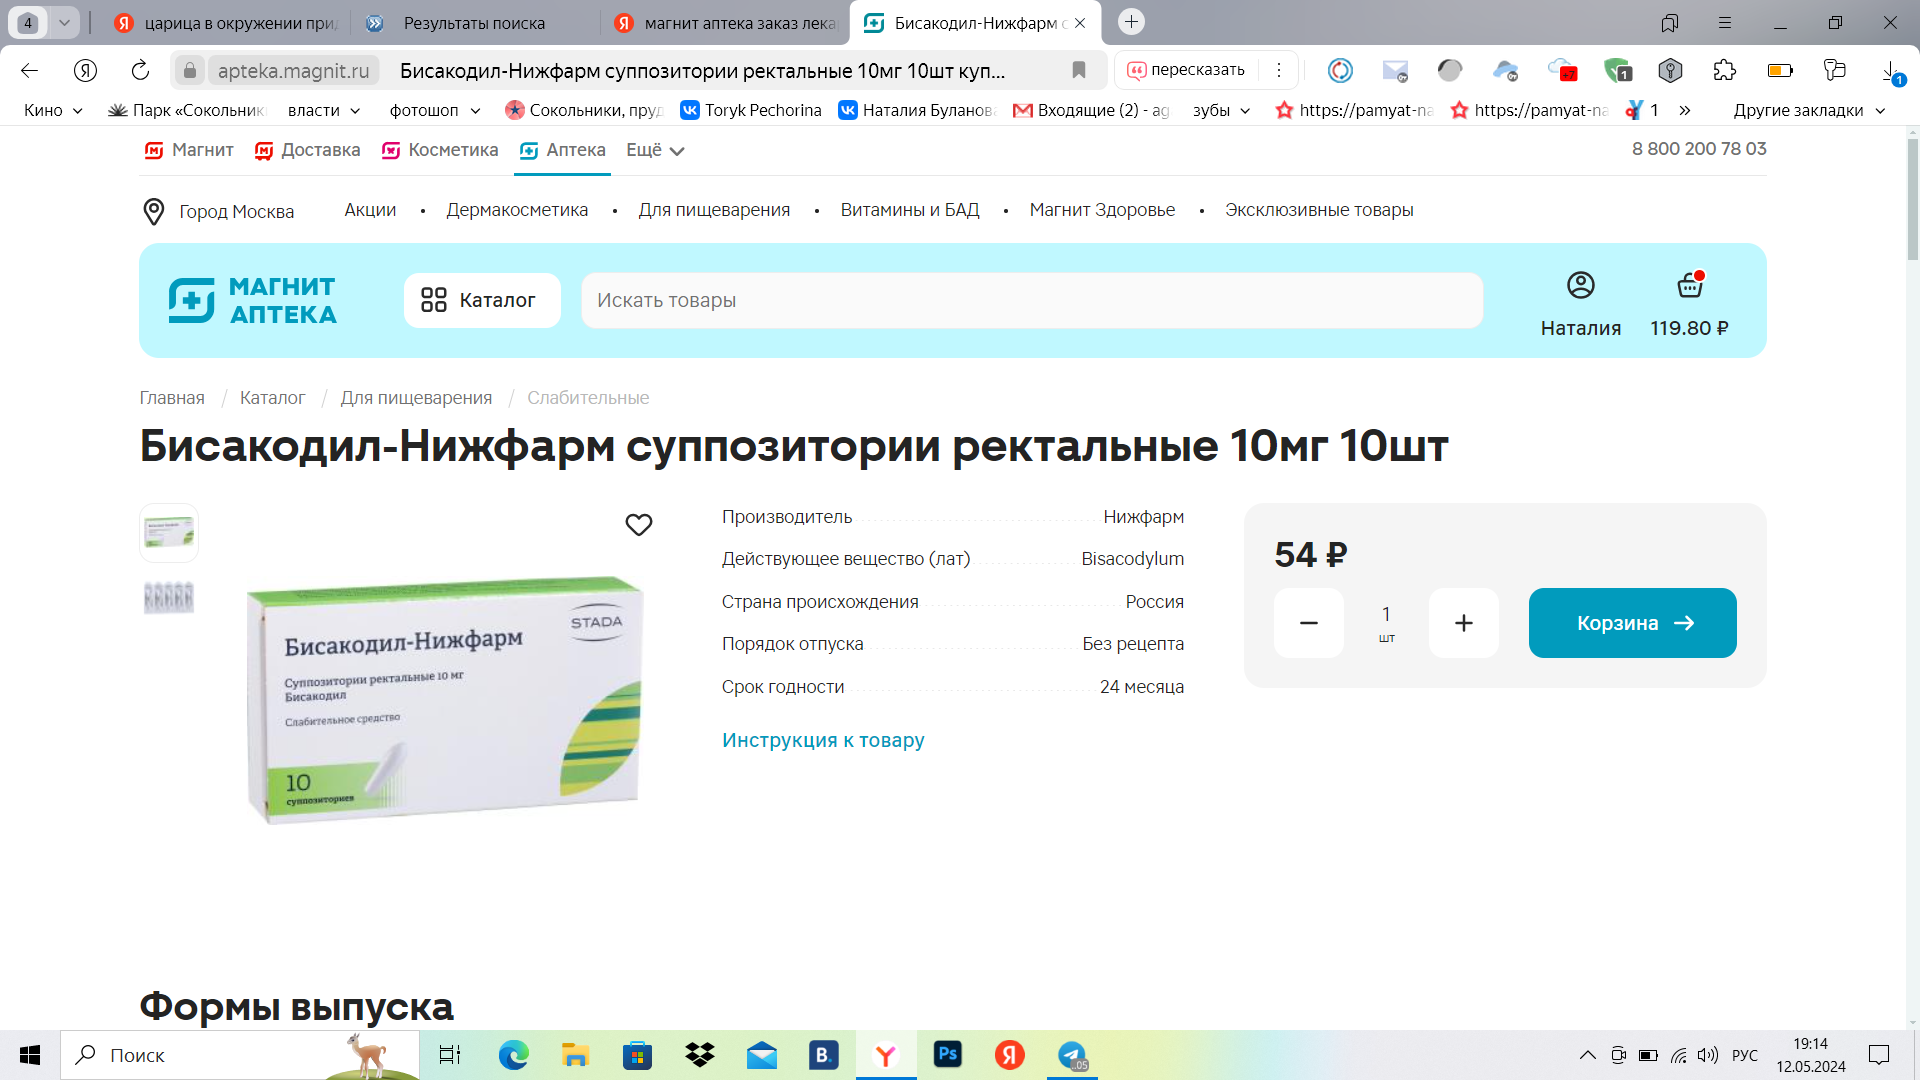1920x1080 pixels.
Task: Go back with browser back arrow
Action: pos(30,70)
